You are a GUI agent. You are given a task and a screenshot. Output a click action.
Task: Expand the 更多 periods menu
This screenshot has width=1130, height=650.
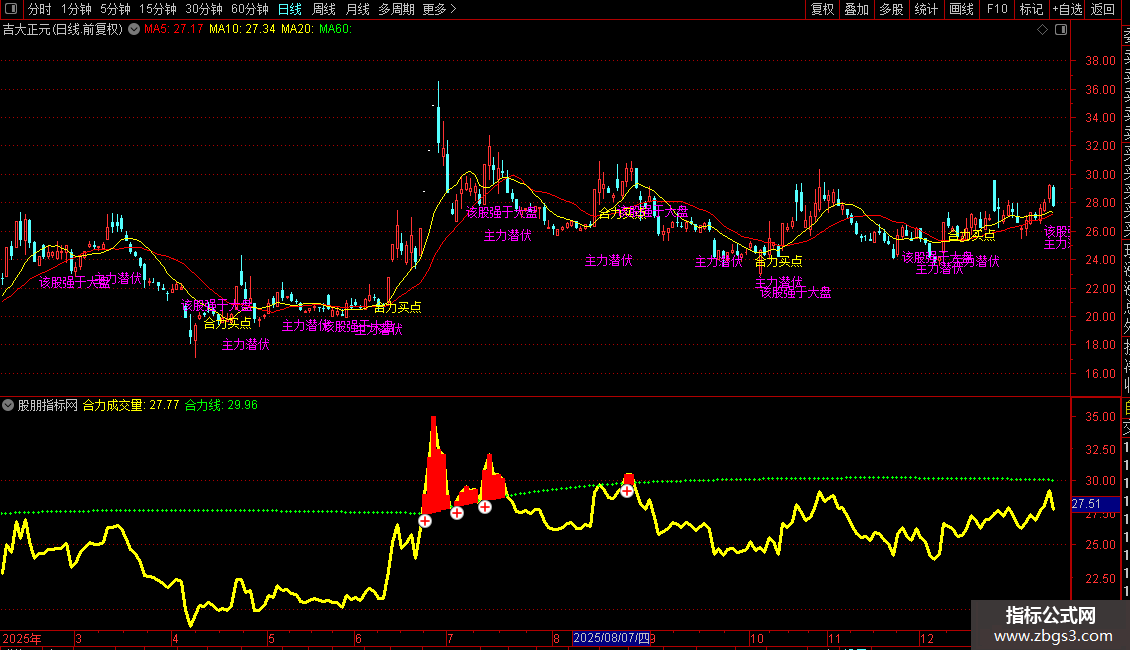pos(439,9)
